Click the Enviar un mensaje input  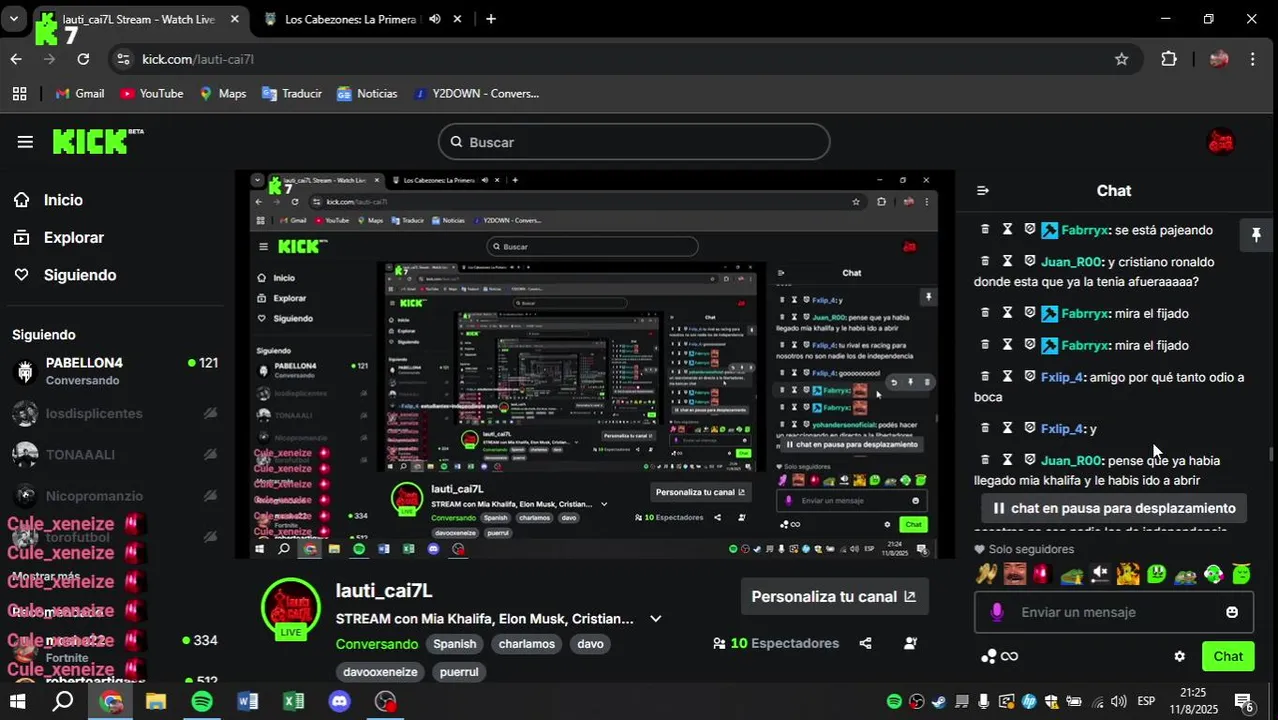(1115, 612)
